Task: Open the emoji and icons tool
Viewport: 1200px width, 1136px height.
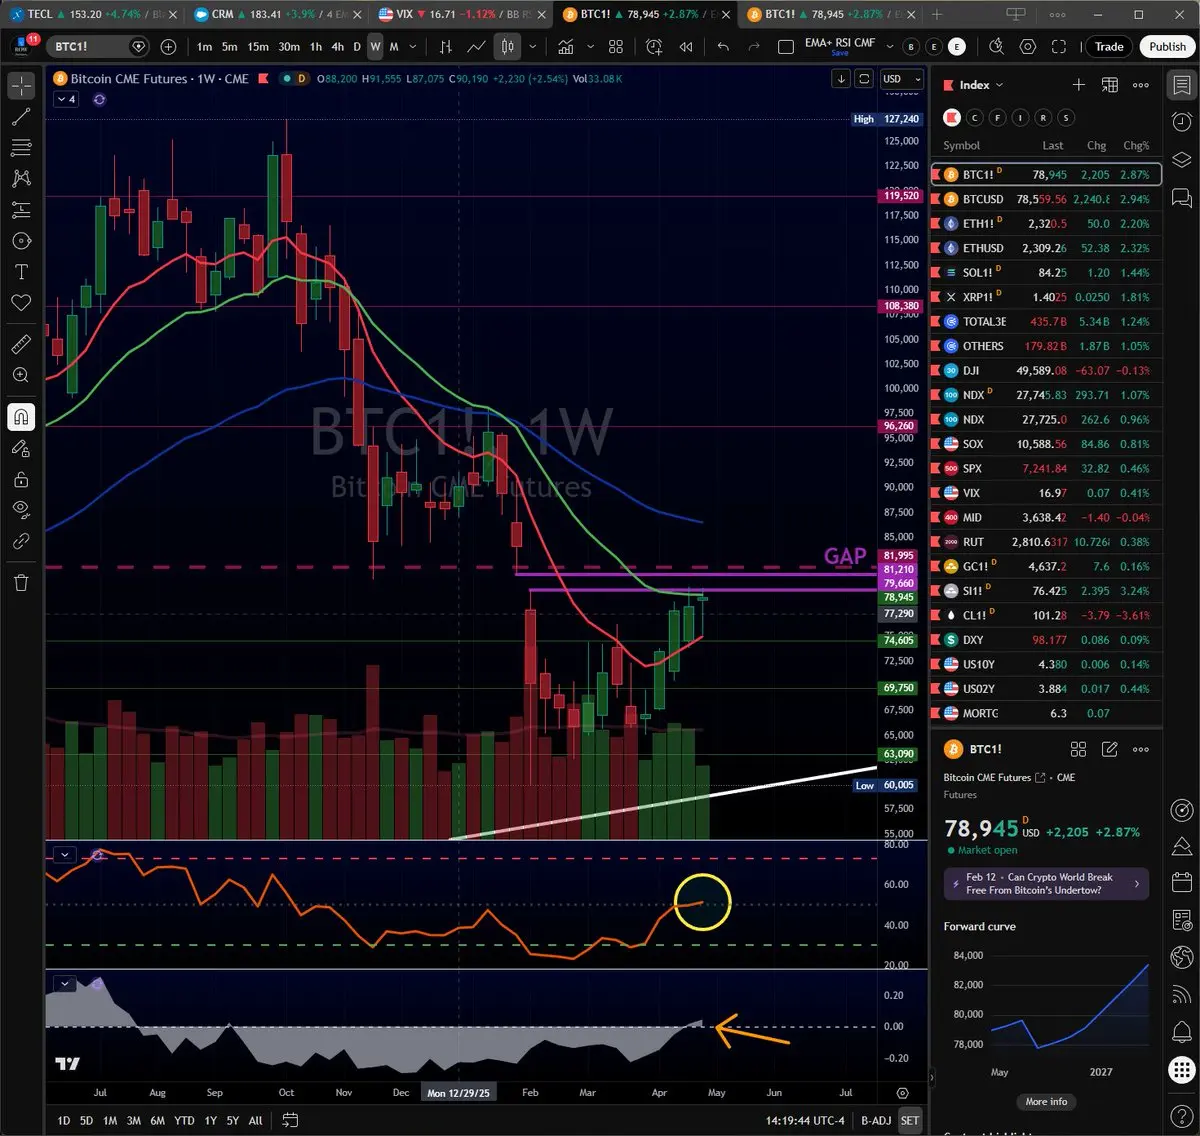Action: (x=21, y=303)
